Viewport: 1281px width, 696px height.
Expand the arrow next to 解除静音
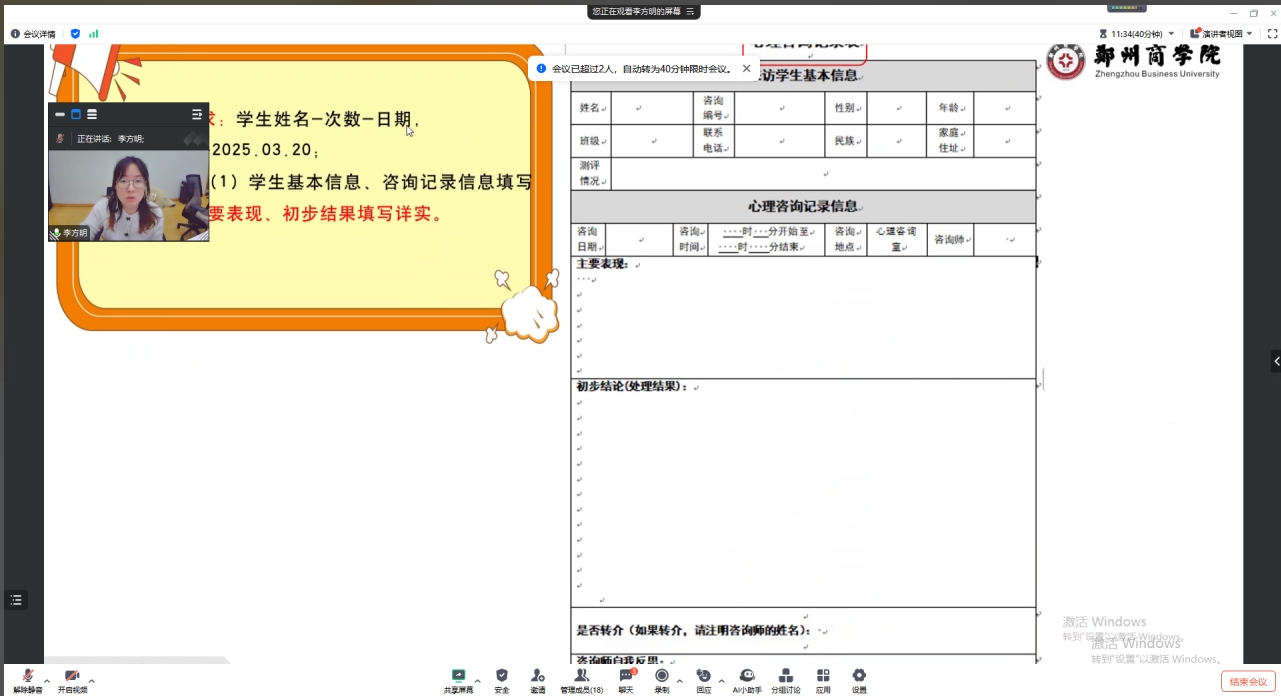(x=47, y=681)
